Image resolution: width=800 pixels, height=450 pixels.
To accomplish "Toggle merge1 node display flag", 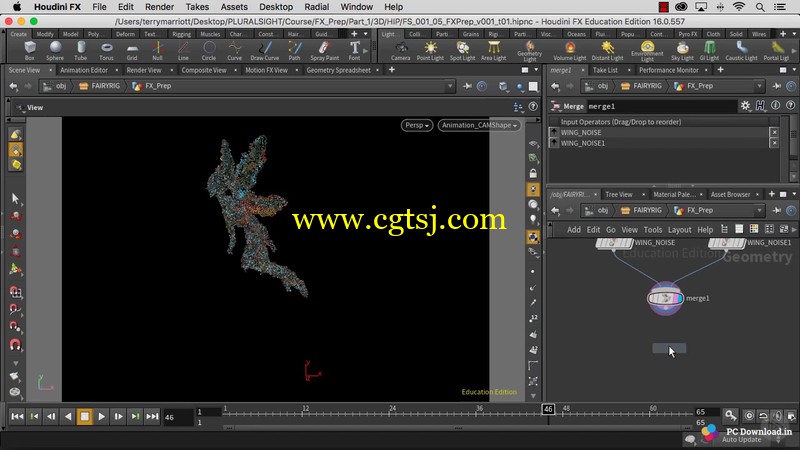I will point(679,298).
